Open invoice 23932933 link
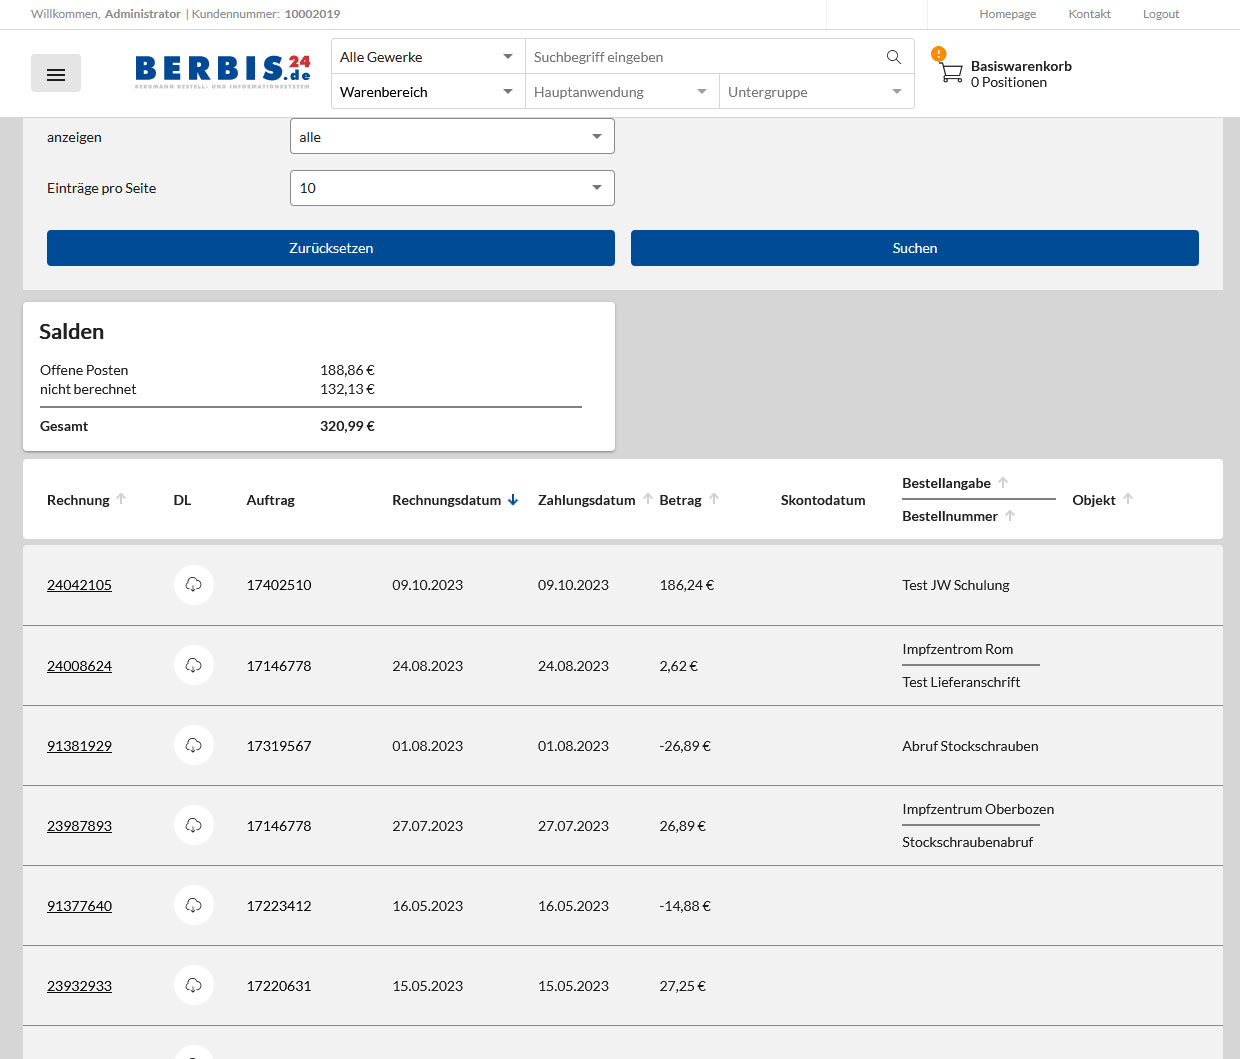This screenshot has height=1059, width=1240. tap(79, 986)
